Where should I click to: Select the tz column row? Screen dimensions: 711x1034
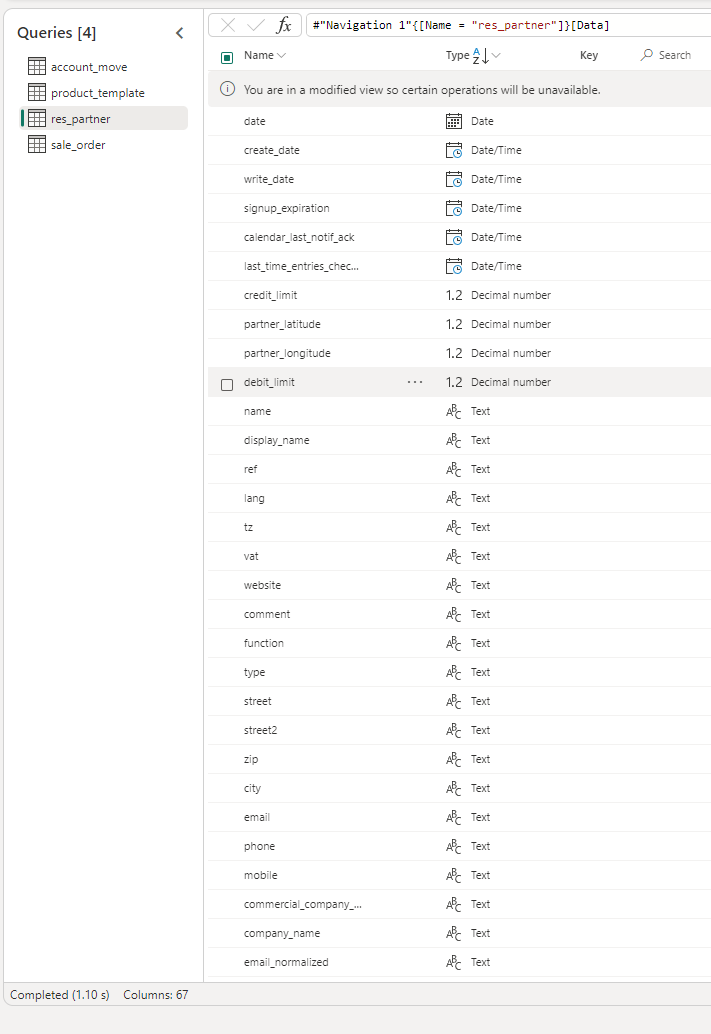click(x=459, y=528)
